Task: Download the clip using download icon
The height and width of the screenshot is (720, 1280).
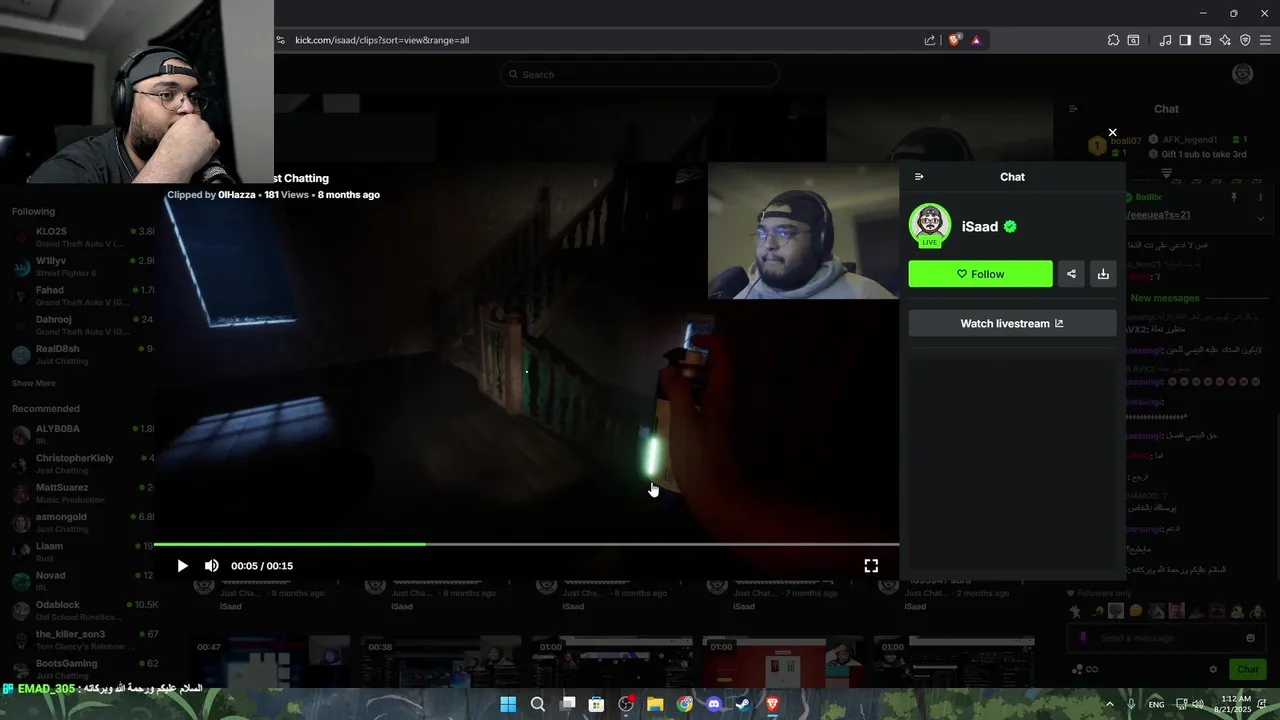Action: (1103, 274)
